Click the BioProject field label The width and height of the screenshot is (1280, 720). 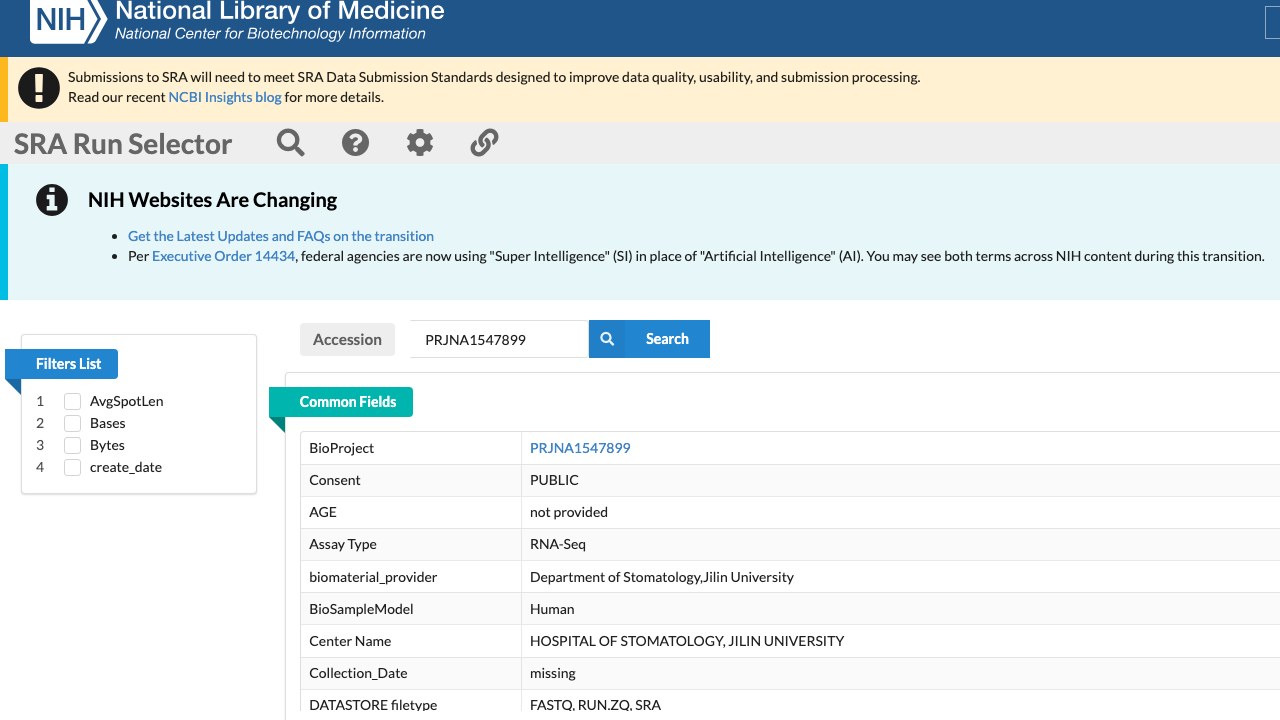[341, 448]
